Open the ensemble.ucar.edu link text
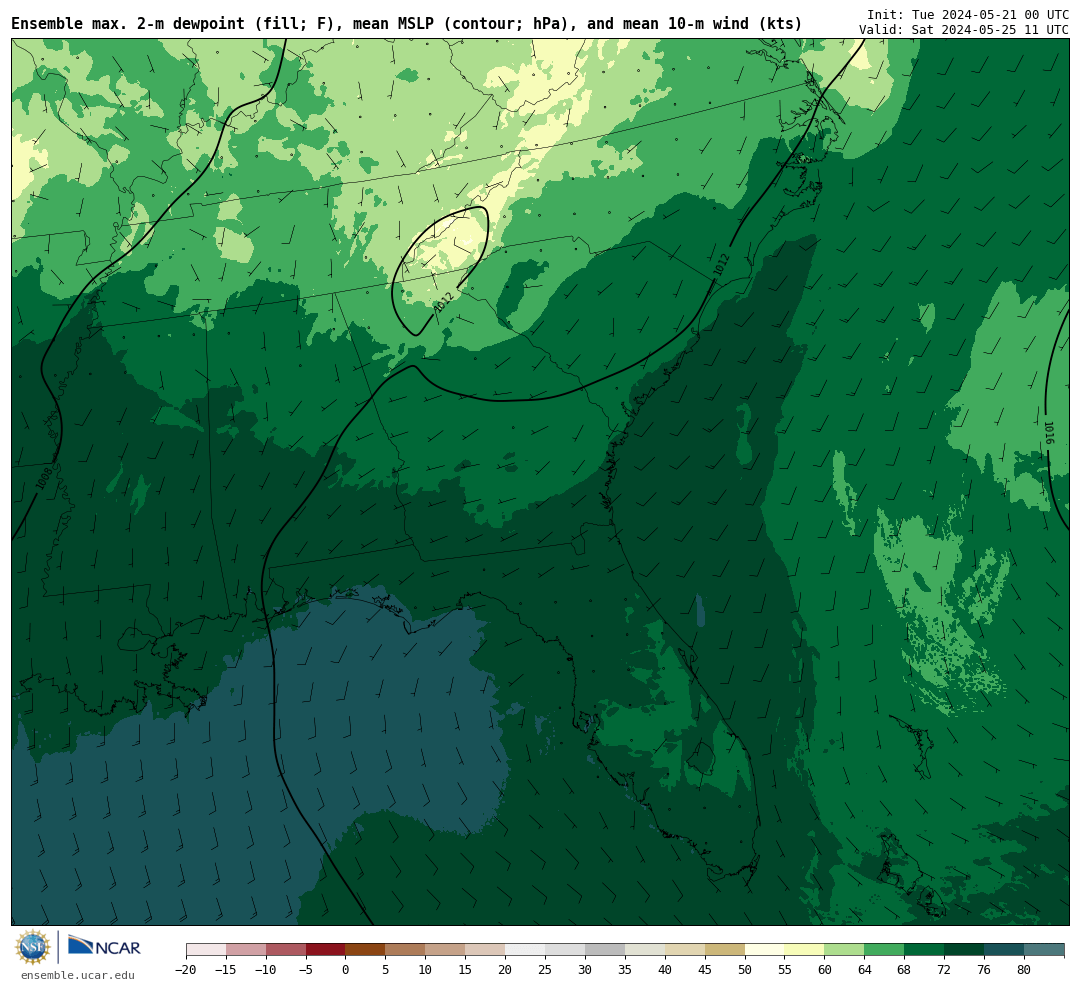 click(78, 975)
